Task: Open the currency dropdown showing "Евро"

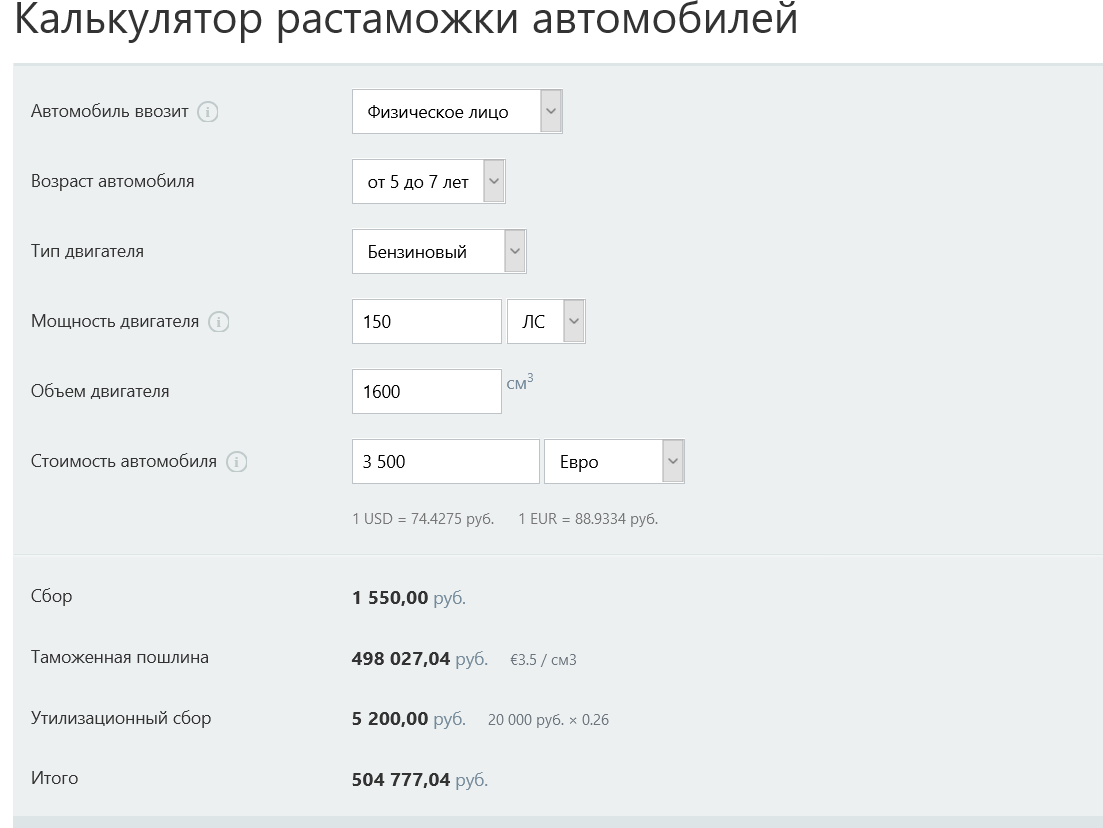Action: click(614, 462)
